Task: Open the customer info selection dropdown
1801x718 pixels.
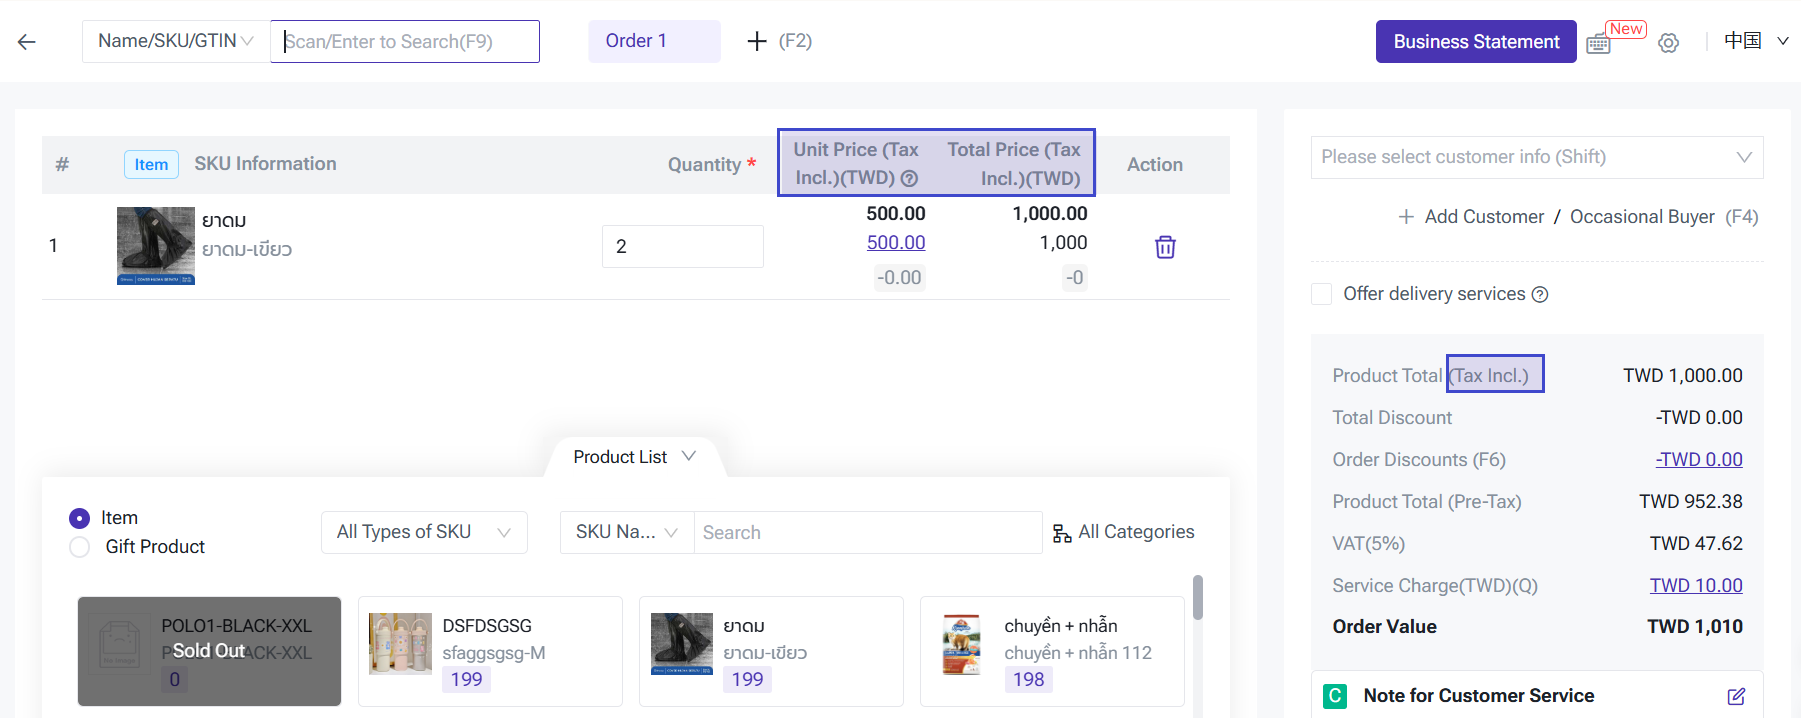Action: pos(1536,157)
